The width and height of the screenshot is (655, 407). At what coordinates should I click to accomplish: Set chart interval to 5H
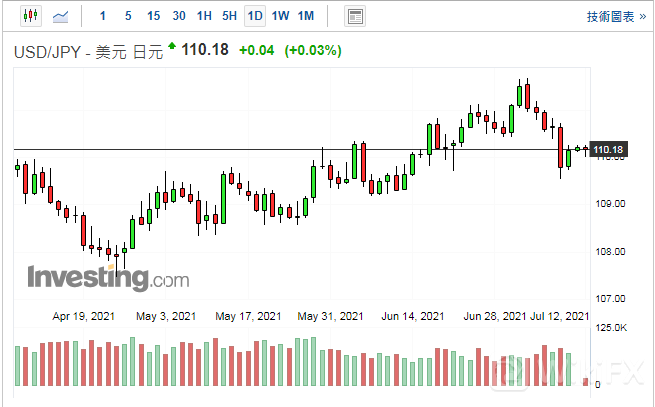pyautogui.click(x=229, y=16)
